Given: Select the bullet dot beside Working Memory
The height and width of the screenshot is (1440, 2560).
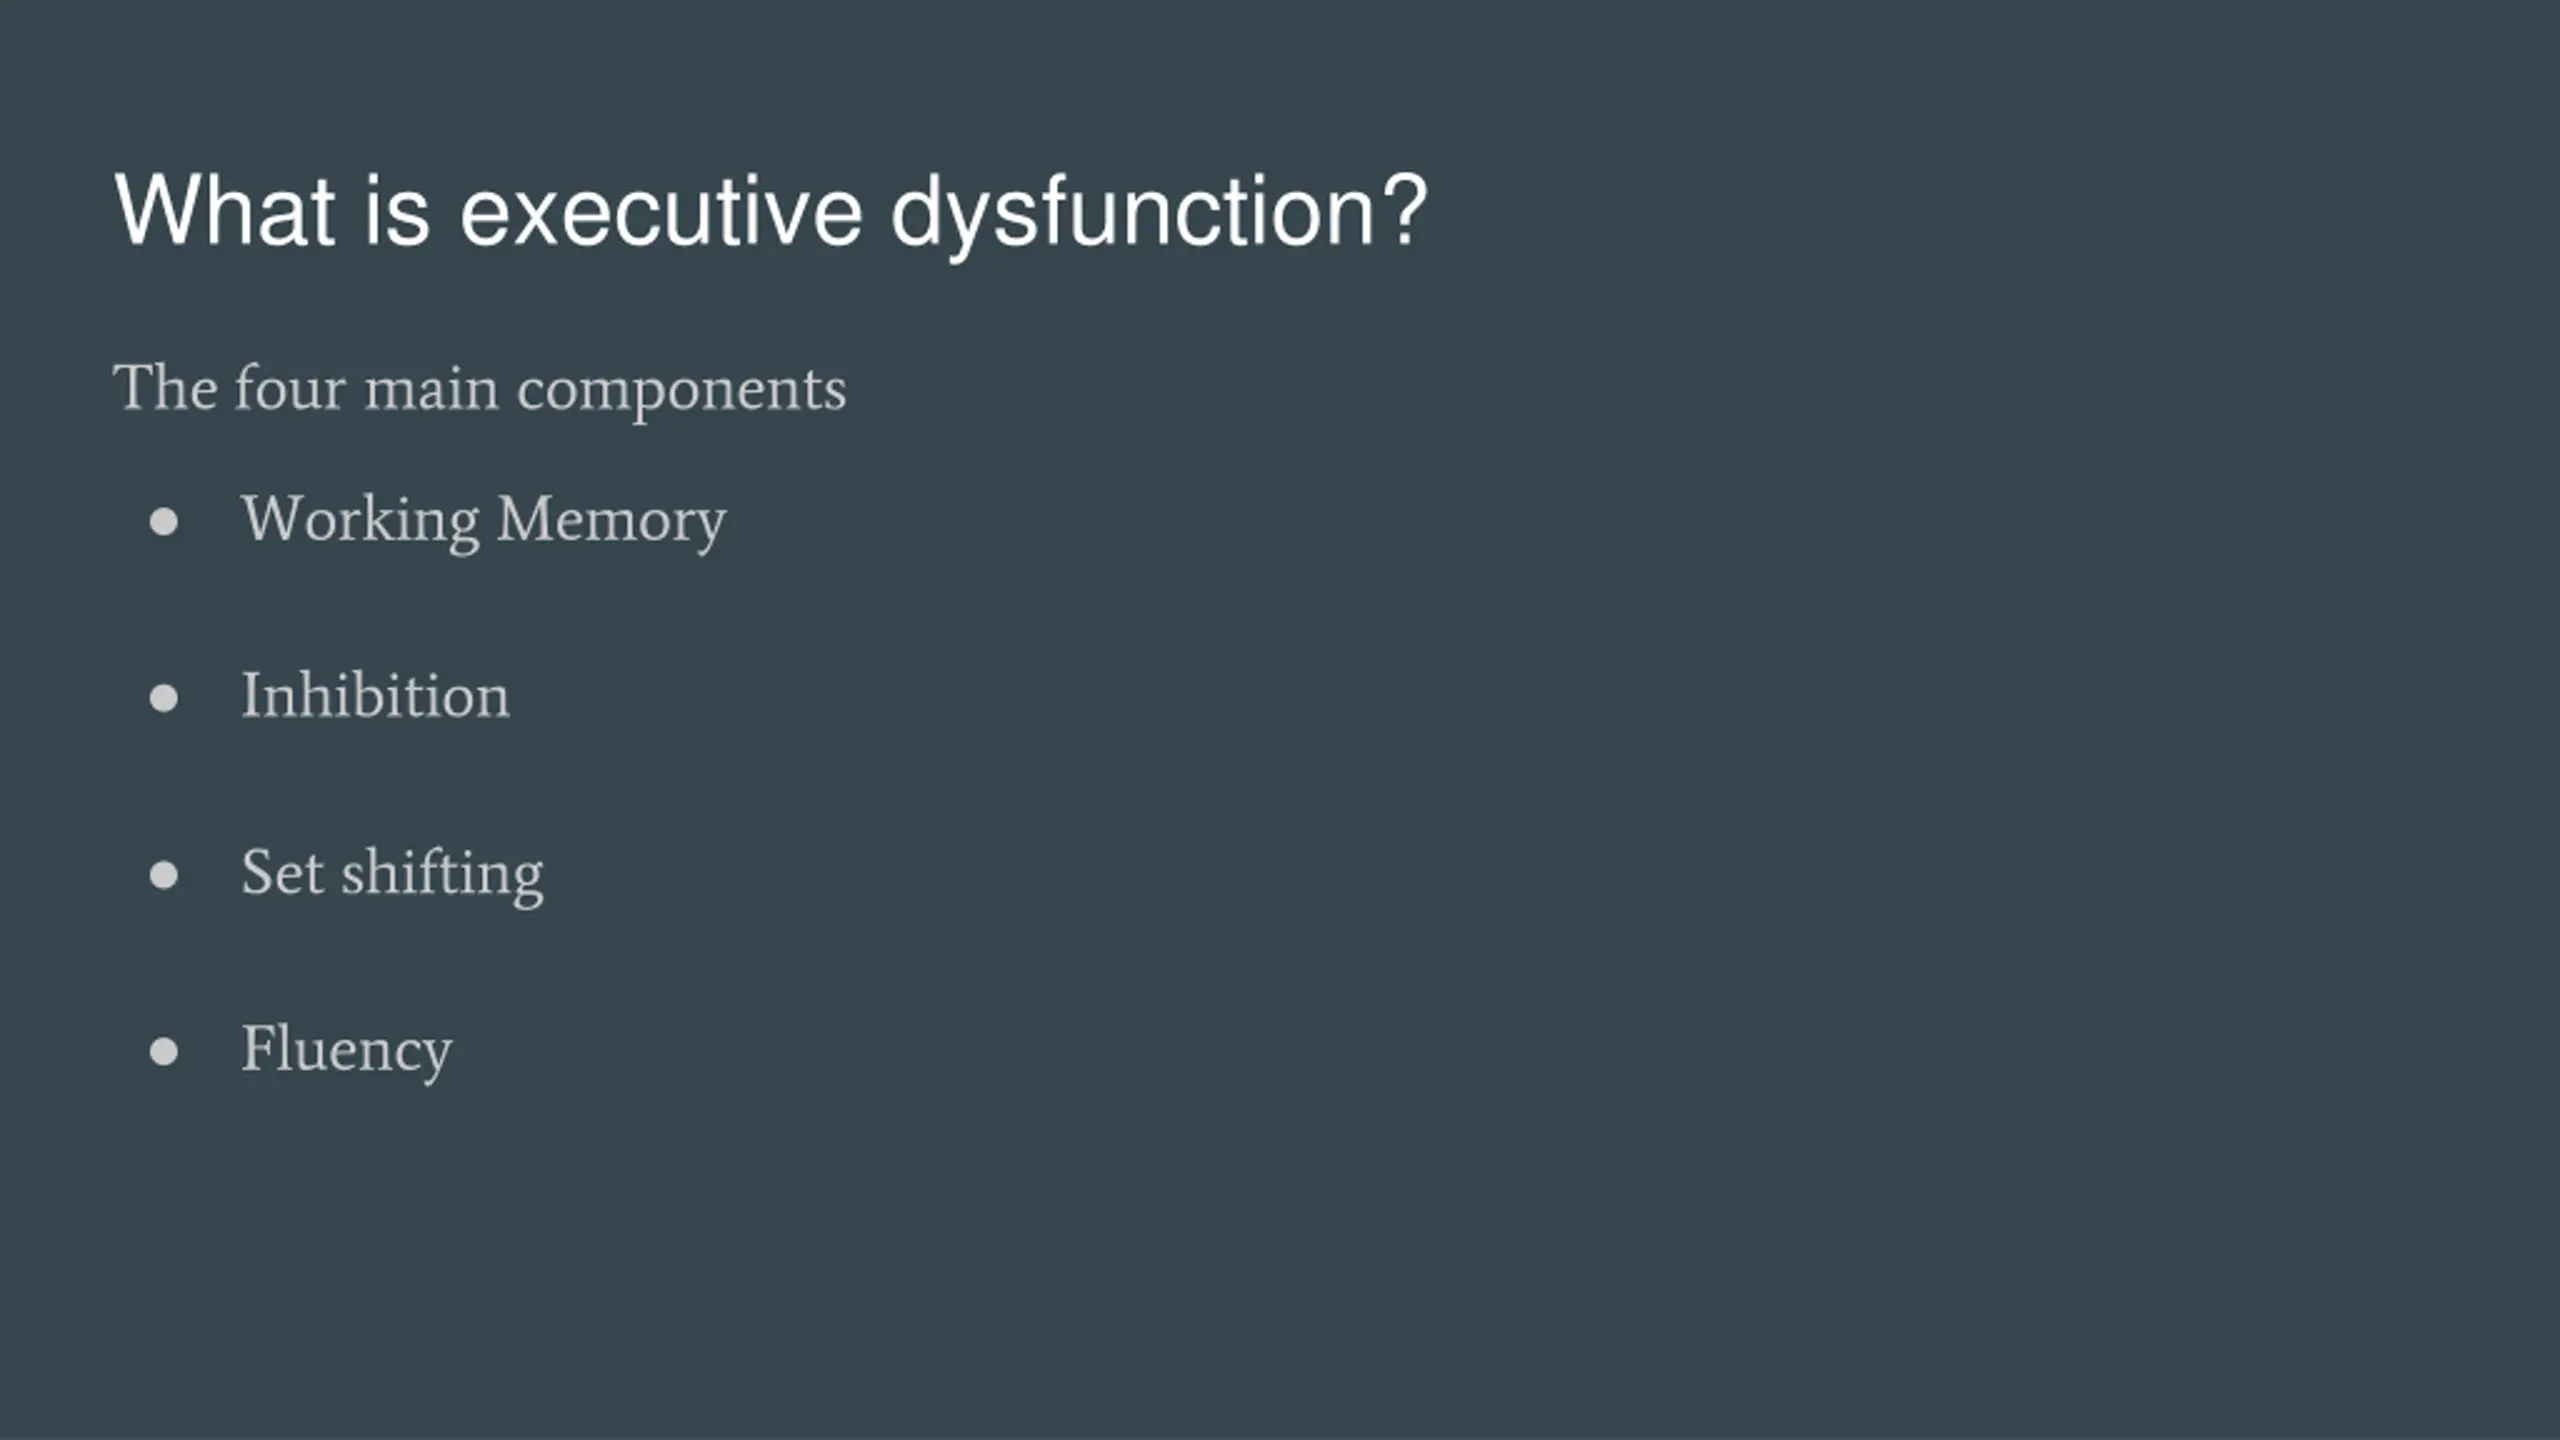Looking at the screenshot, I should [x=164, y=521].
